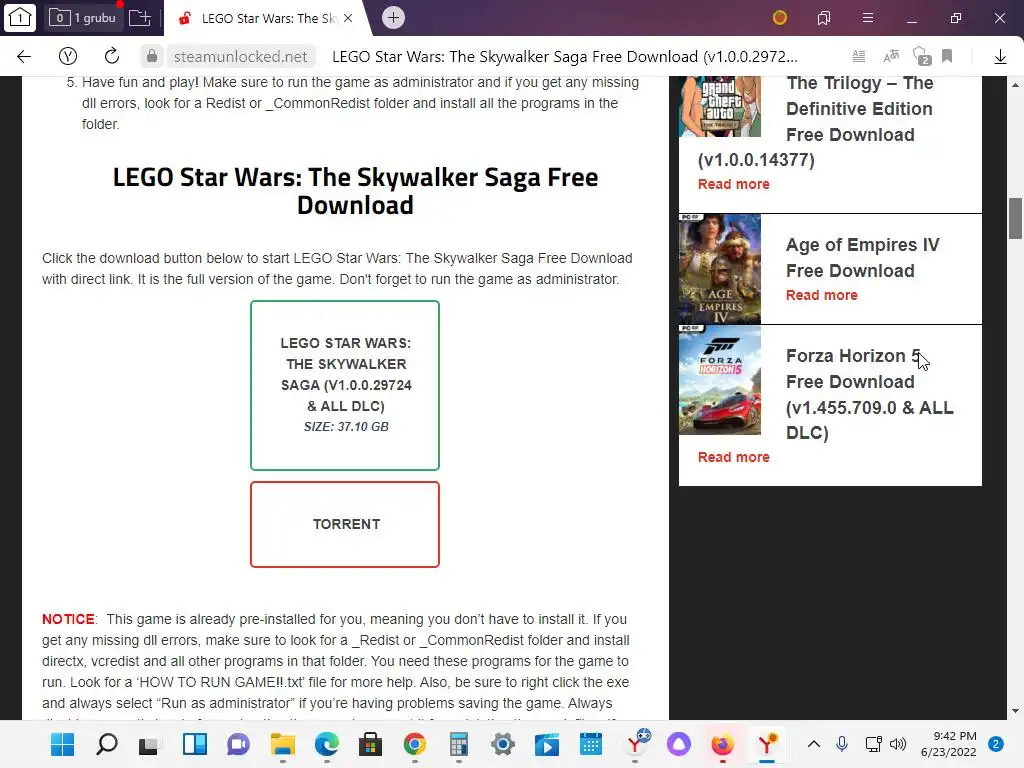This screenshot has width=1024, height=768.
Task: Click the translate page icon
Action: pos(891,57)
